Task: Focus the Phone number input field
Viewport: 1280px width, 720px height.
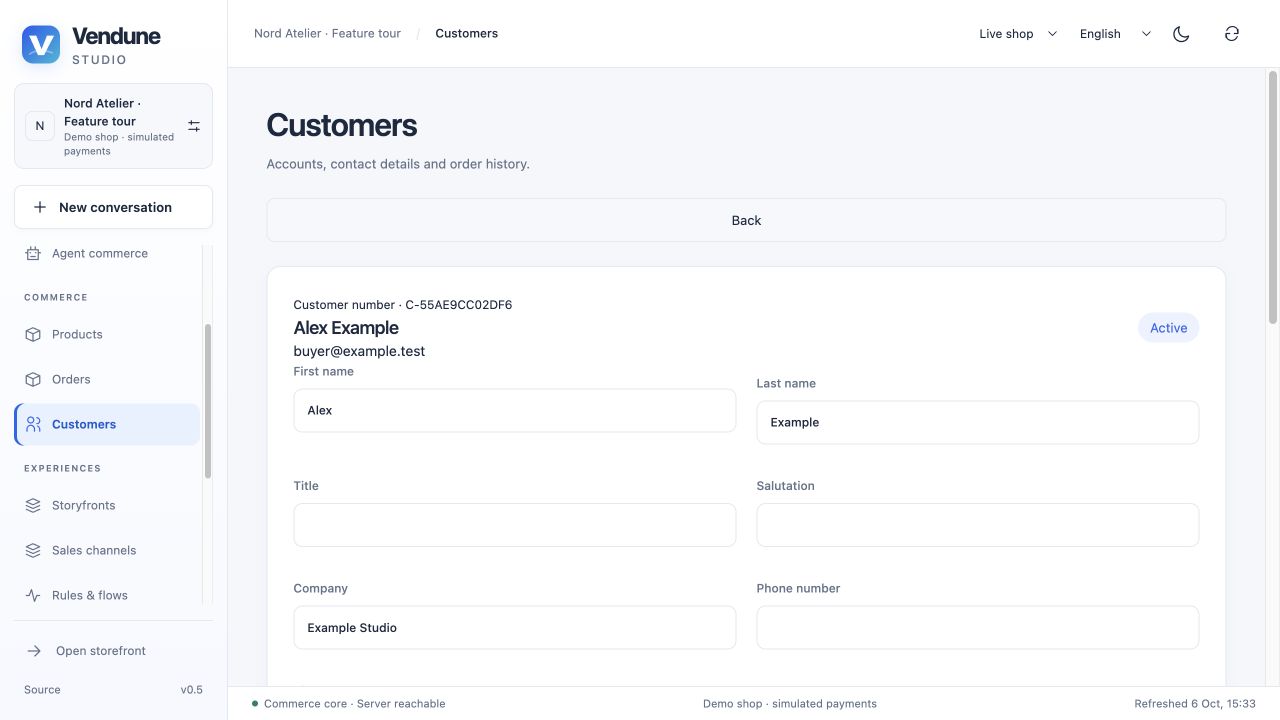Action: 978,628
